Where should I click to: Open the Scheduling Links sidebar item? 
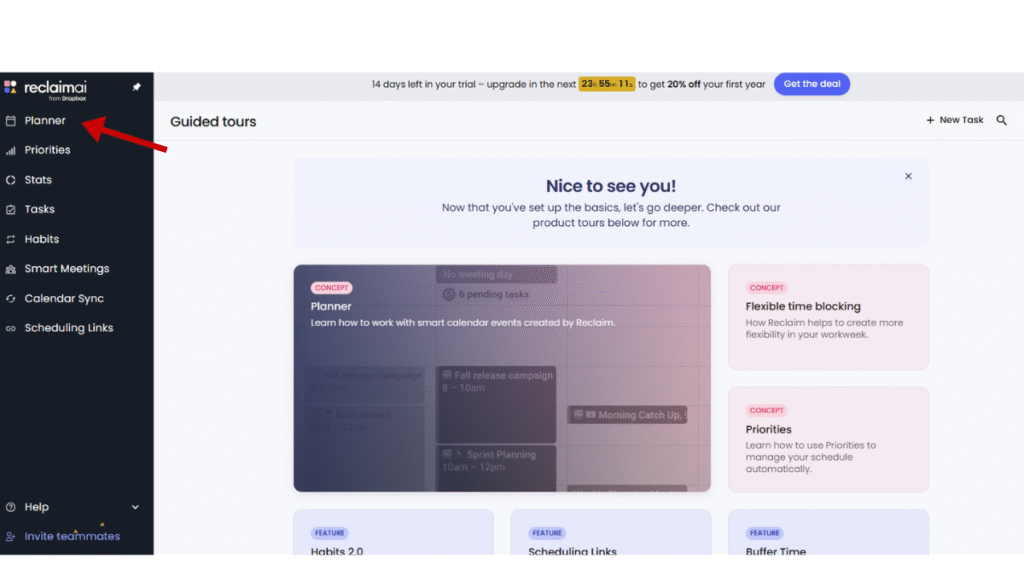click(68, 328)
